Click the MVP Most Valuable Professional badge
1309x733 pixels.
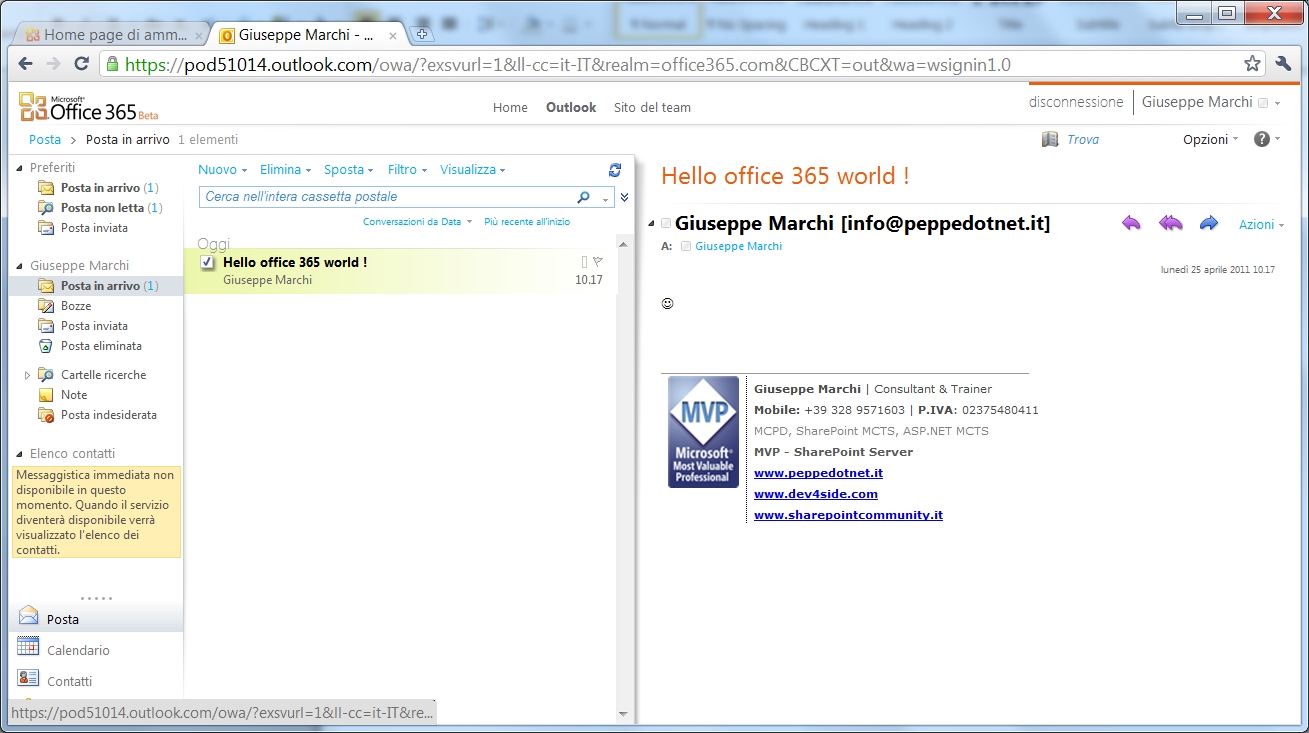pos(703,432)
